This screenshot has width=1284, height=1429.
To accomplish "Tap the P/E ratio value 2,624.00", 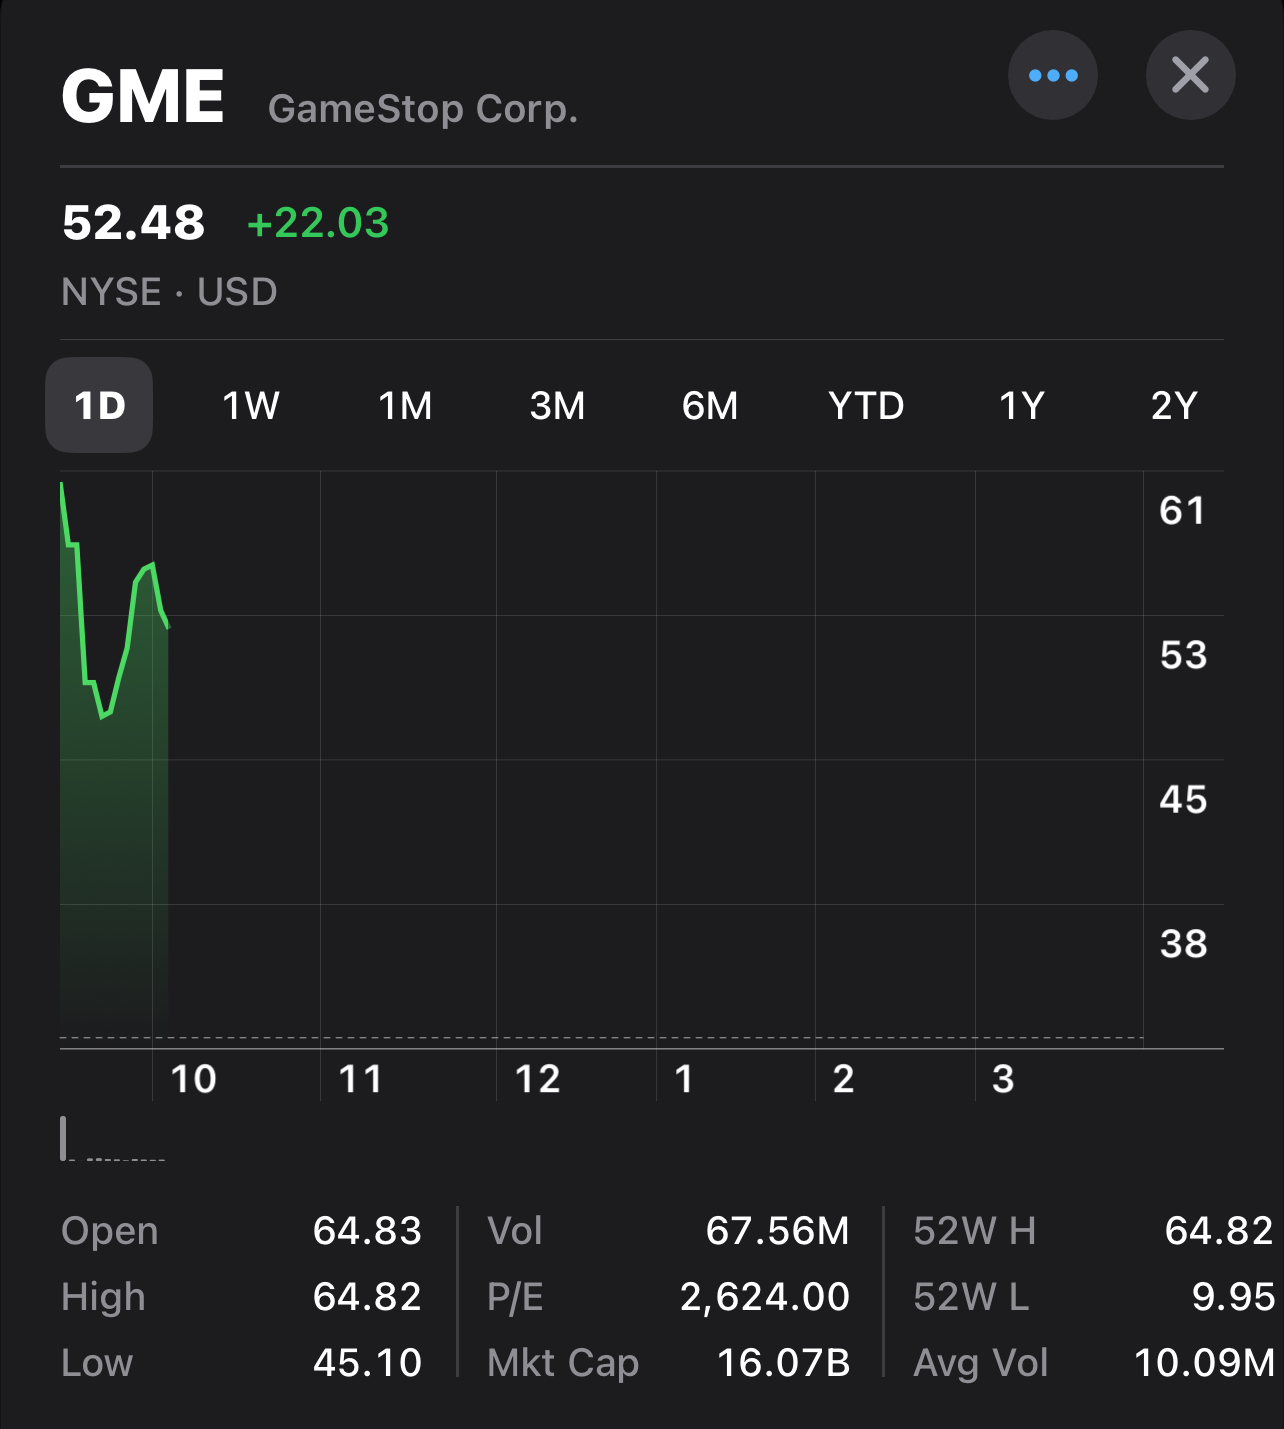I will (764, 1297).
